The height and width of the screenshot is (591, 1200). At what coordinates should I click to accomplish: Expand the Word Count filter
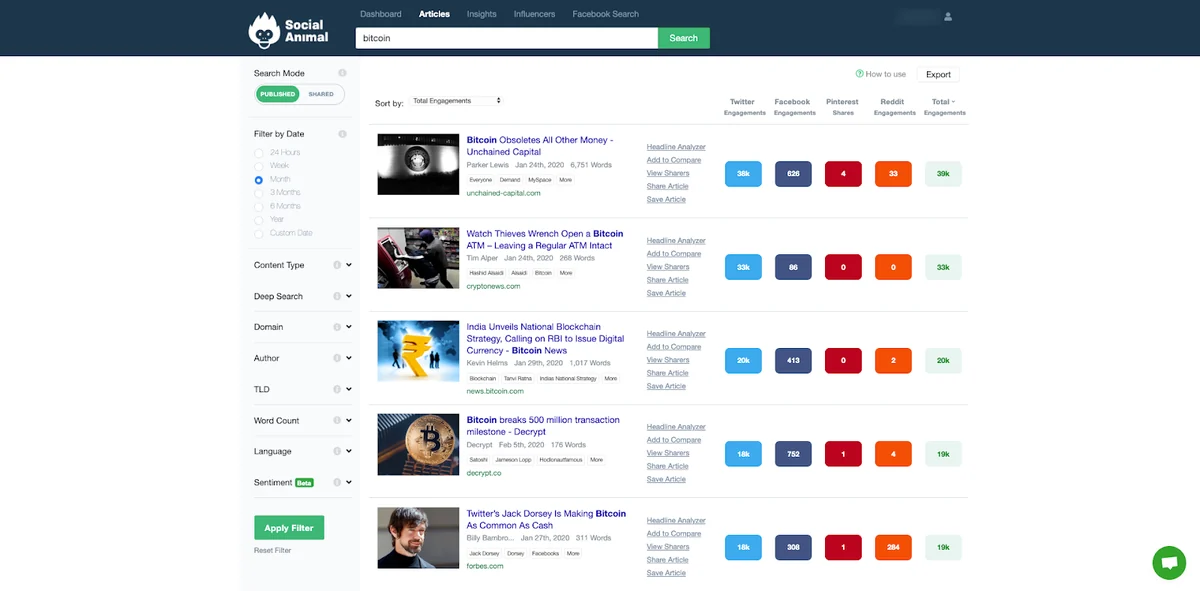point(349,420)
